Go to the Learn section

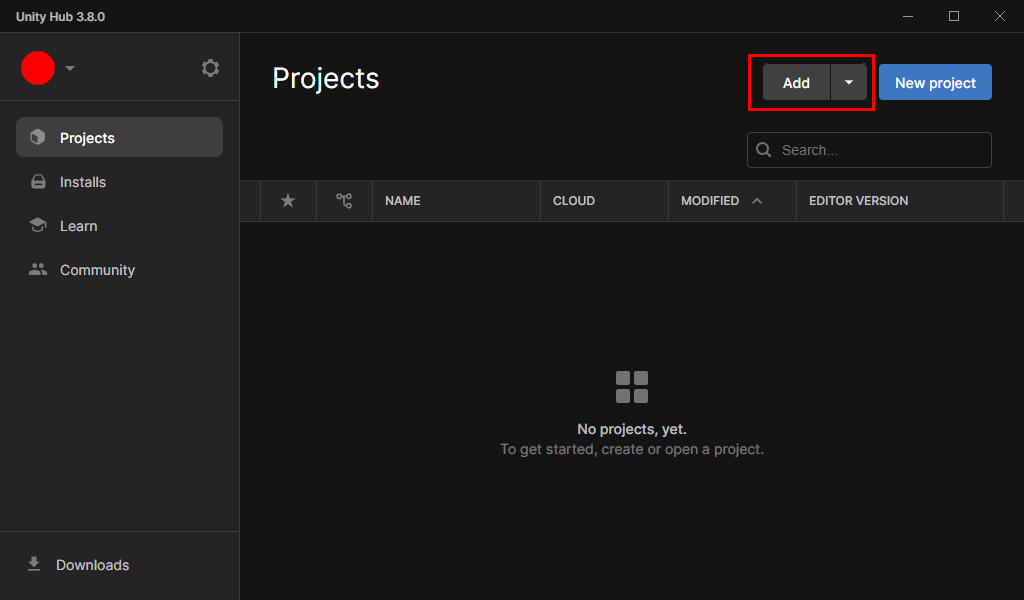coord(120,225)
